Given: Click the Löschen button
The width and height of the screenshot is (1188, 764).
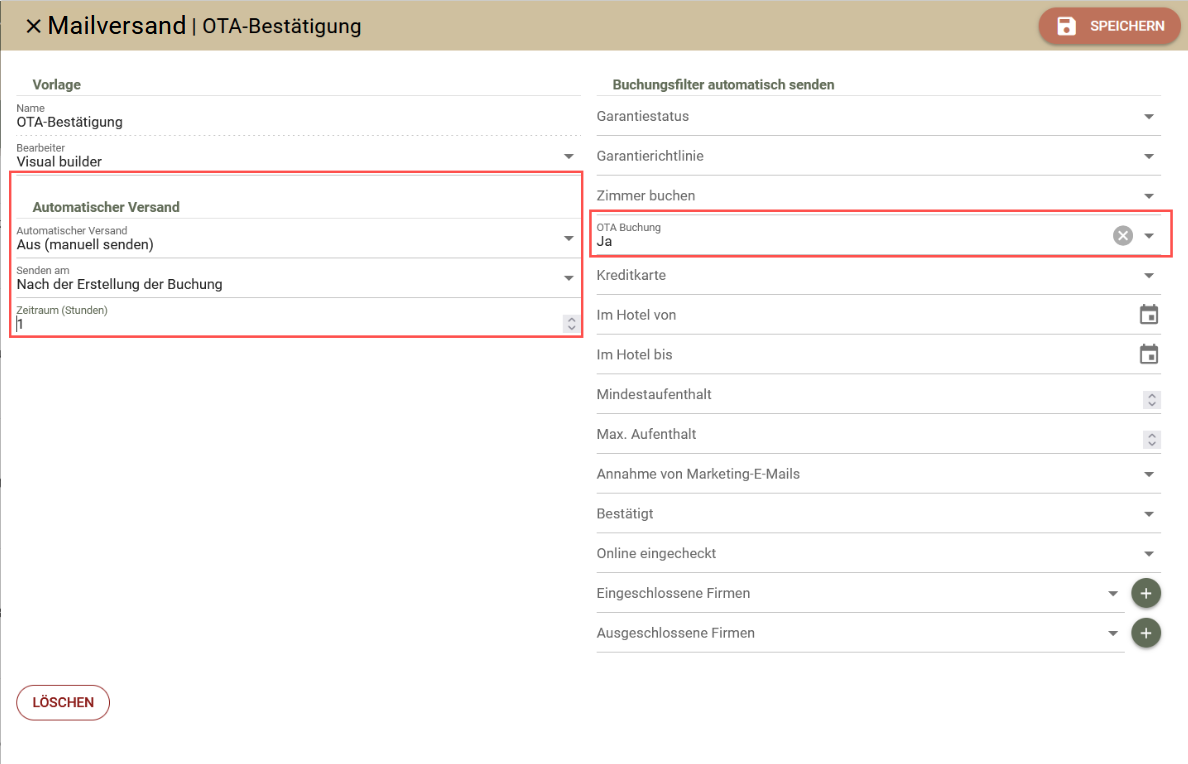Looking at the screenshot, I should click(63, 703).
